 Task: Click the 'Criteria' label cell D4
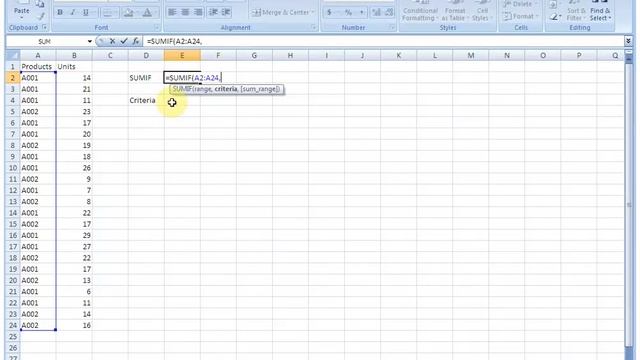point(146,100)
